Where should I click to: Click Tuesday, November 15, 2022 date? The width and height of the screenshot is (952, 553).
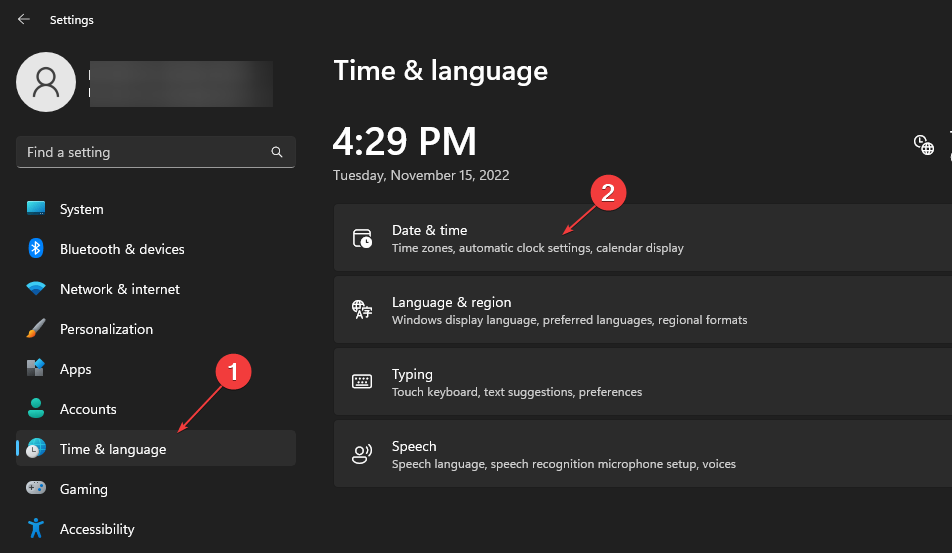421,175
